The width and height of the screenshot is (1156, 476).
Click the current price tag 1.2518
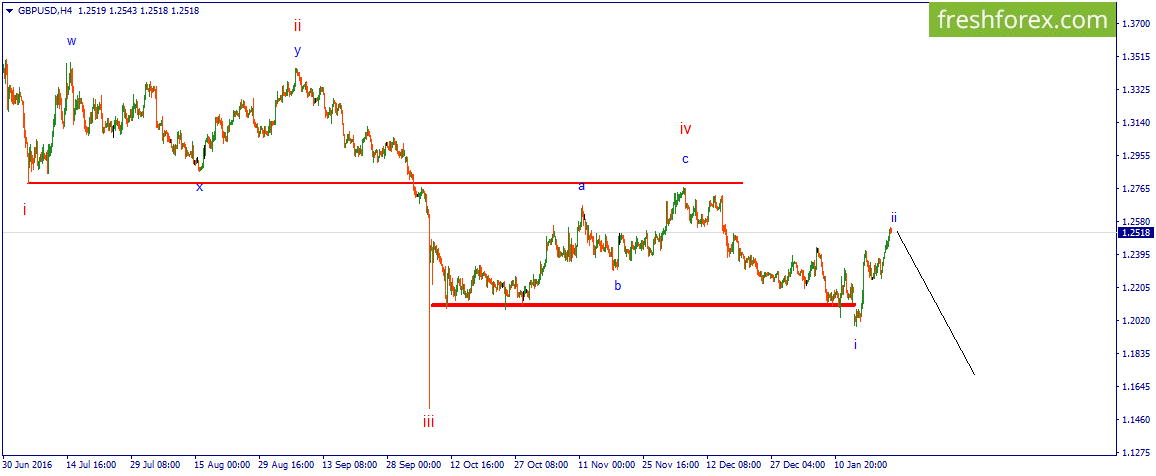pyautogui.click(x=1135, y=233)
